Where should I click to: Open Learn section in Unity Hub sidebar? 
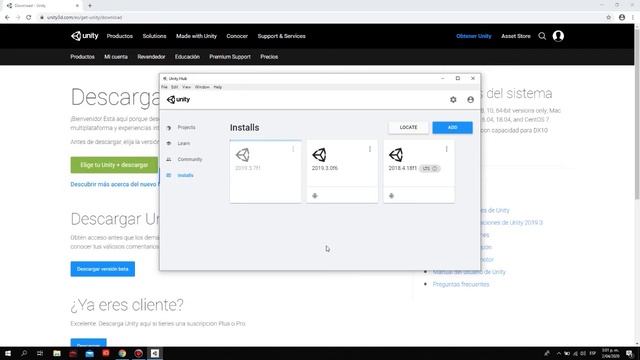pyautogui.click(x=184, y=143)
